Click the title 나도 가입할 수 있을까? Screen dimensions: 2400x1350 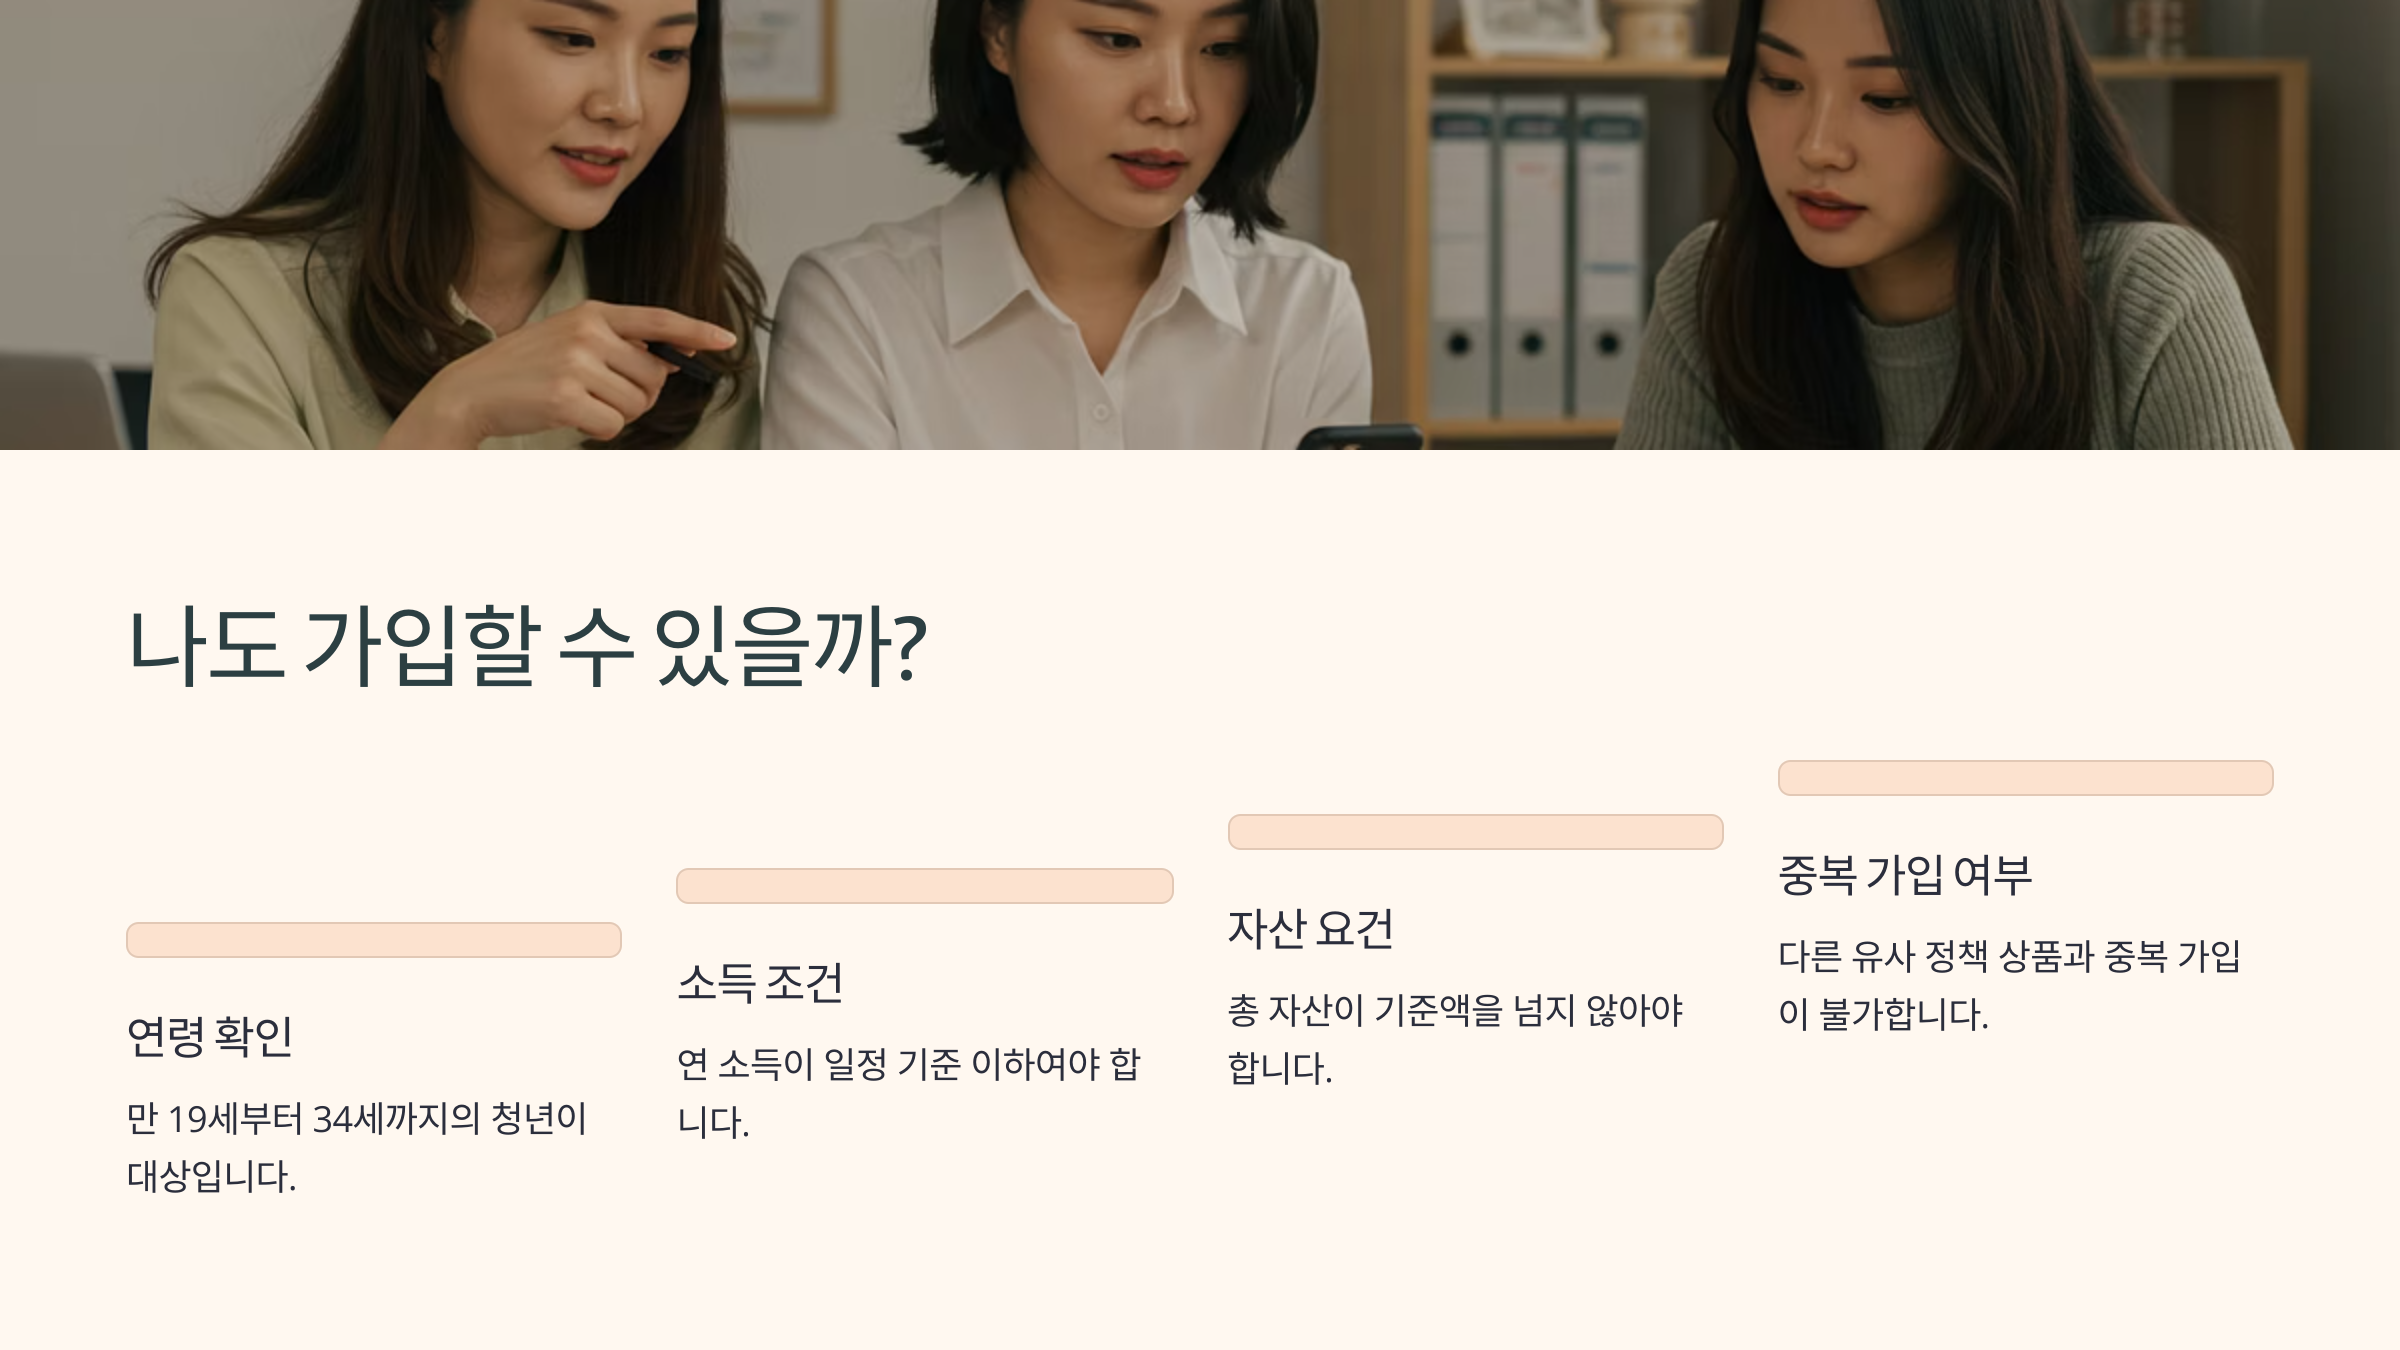[x=527, y=646]
